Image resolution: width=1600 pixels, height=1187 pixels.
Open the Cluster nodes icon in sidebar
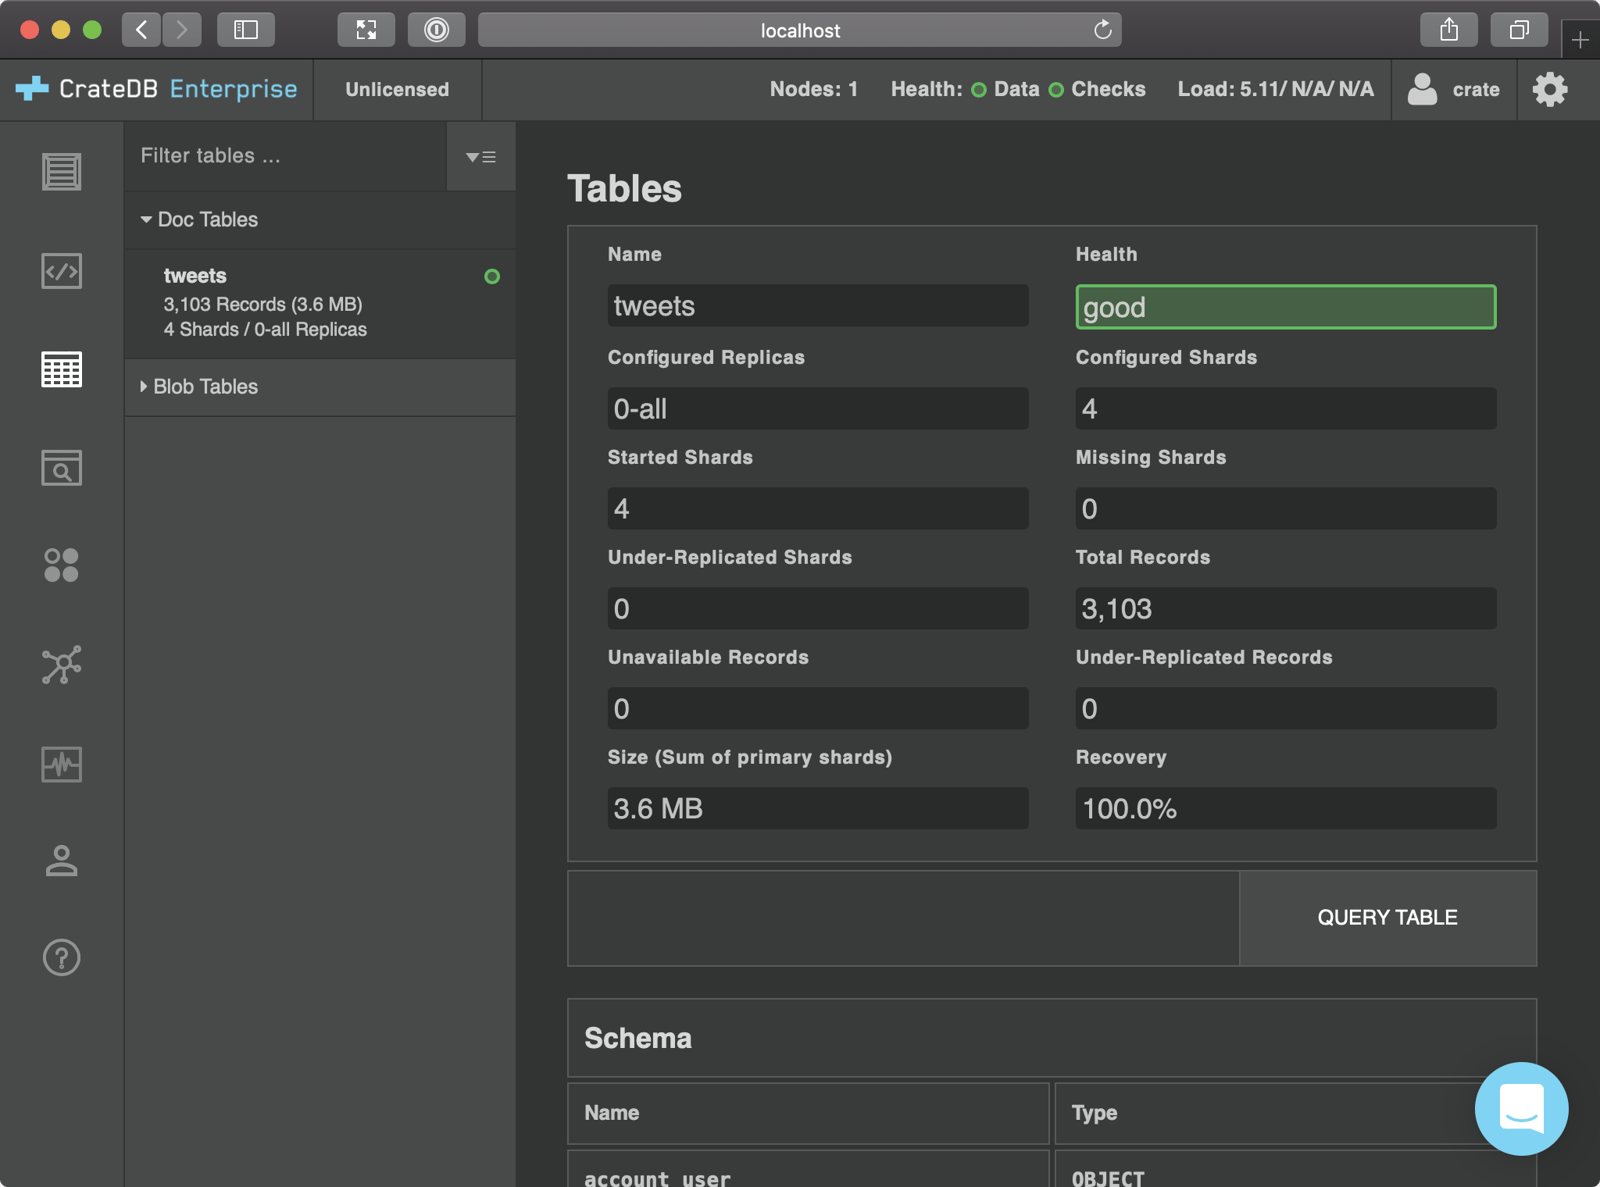pos(61,665)
